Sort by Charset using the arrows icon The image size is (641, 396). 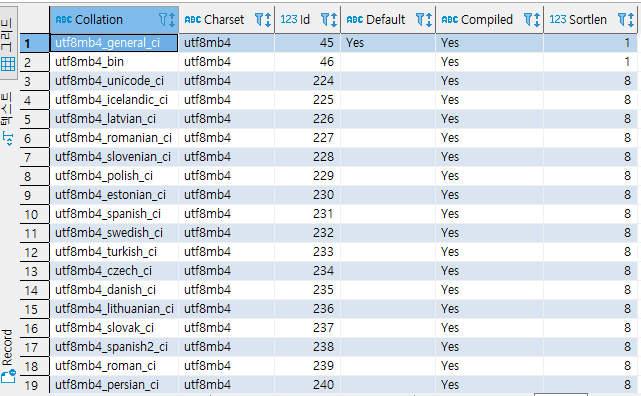click(x=268, y=20)
